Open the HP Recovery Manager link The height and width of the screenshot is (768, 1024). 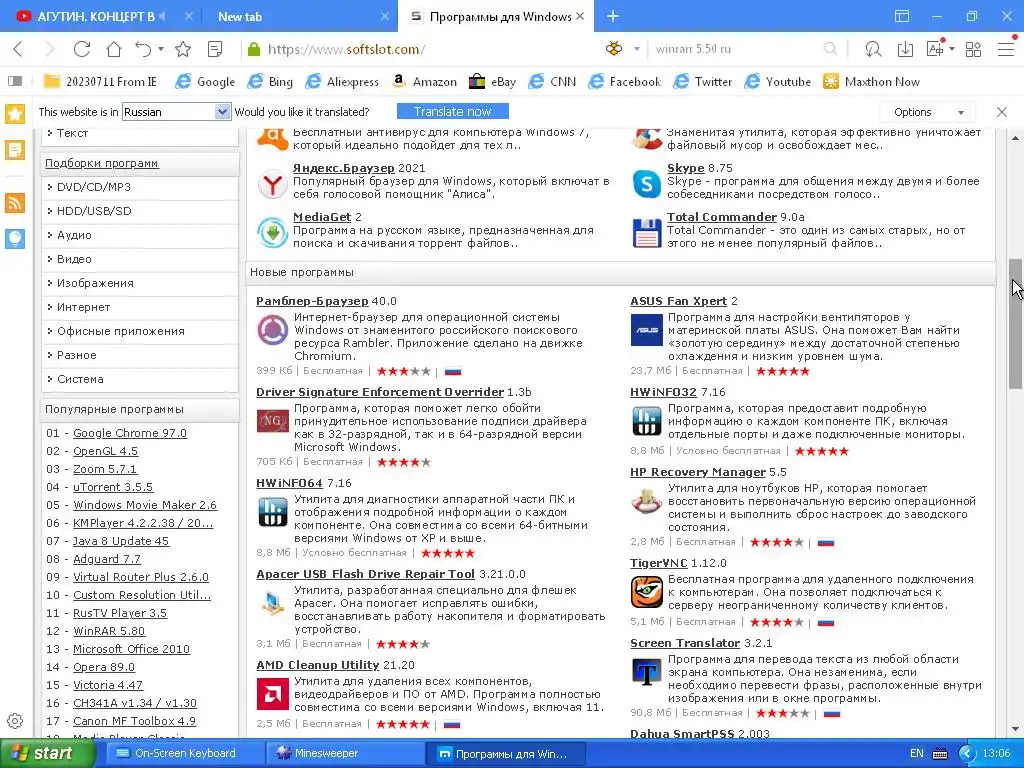point(697,472)
